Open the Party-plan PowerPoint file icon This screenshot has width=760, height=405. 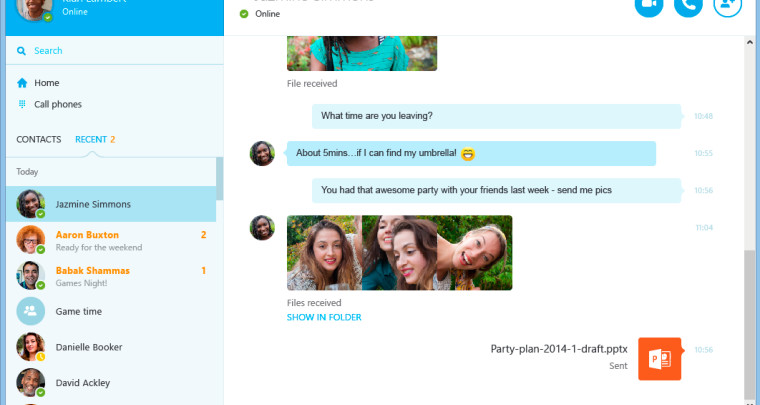coord(660,359)
